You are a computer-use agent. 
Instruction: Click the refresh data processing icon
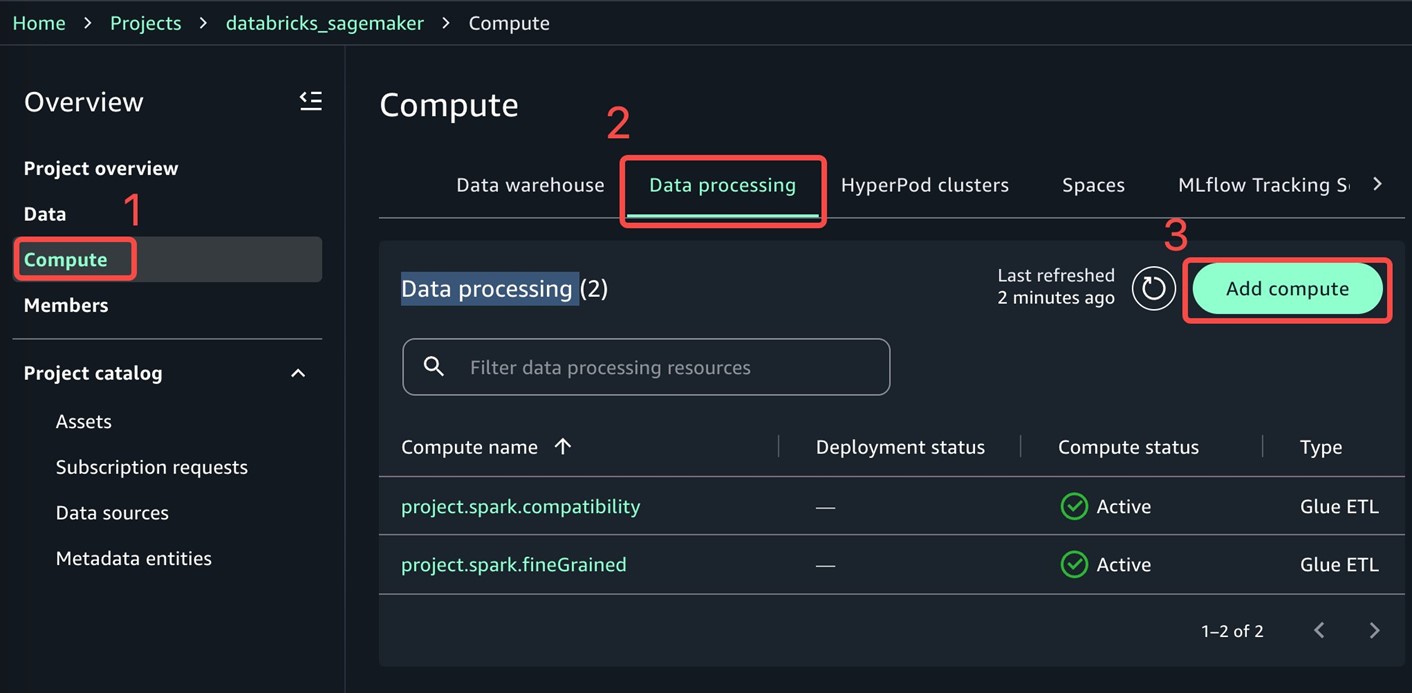click(1153, 289)
